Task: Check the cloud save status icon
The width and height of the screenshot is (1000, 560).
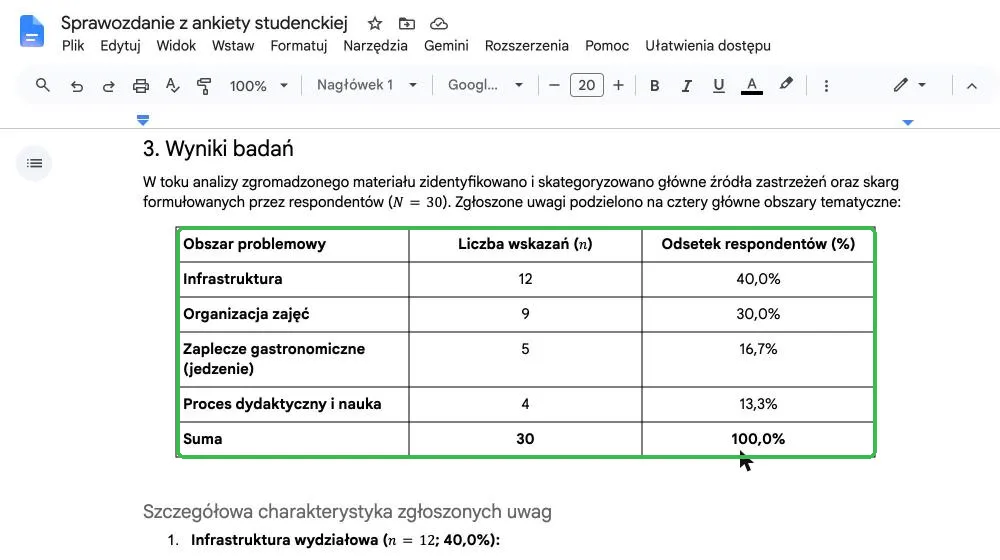Action: click(439, 24)
